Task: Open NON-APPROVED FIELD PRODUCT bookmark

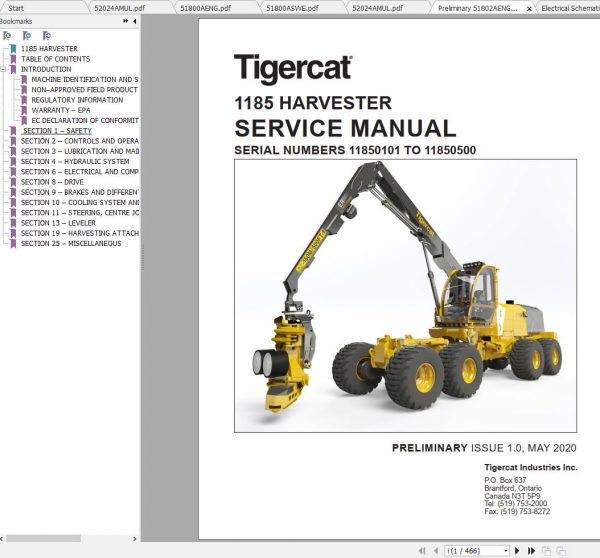Action: click(x=85, y=90)
